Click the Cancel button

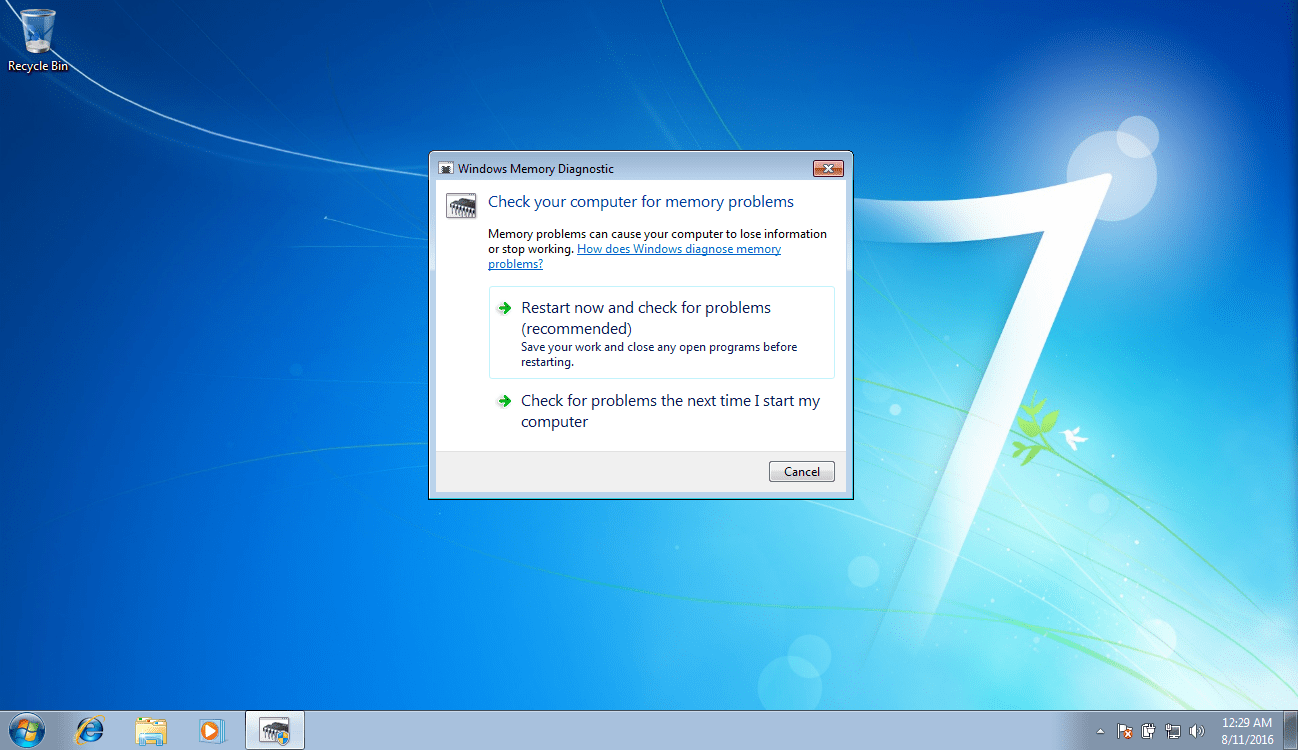(801, 471)
